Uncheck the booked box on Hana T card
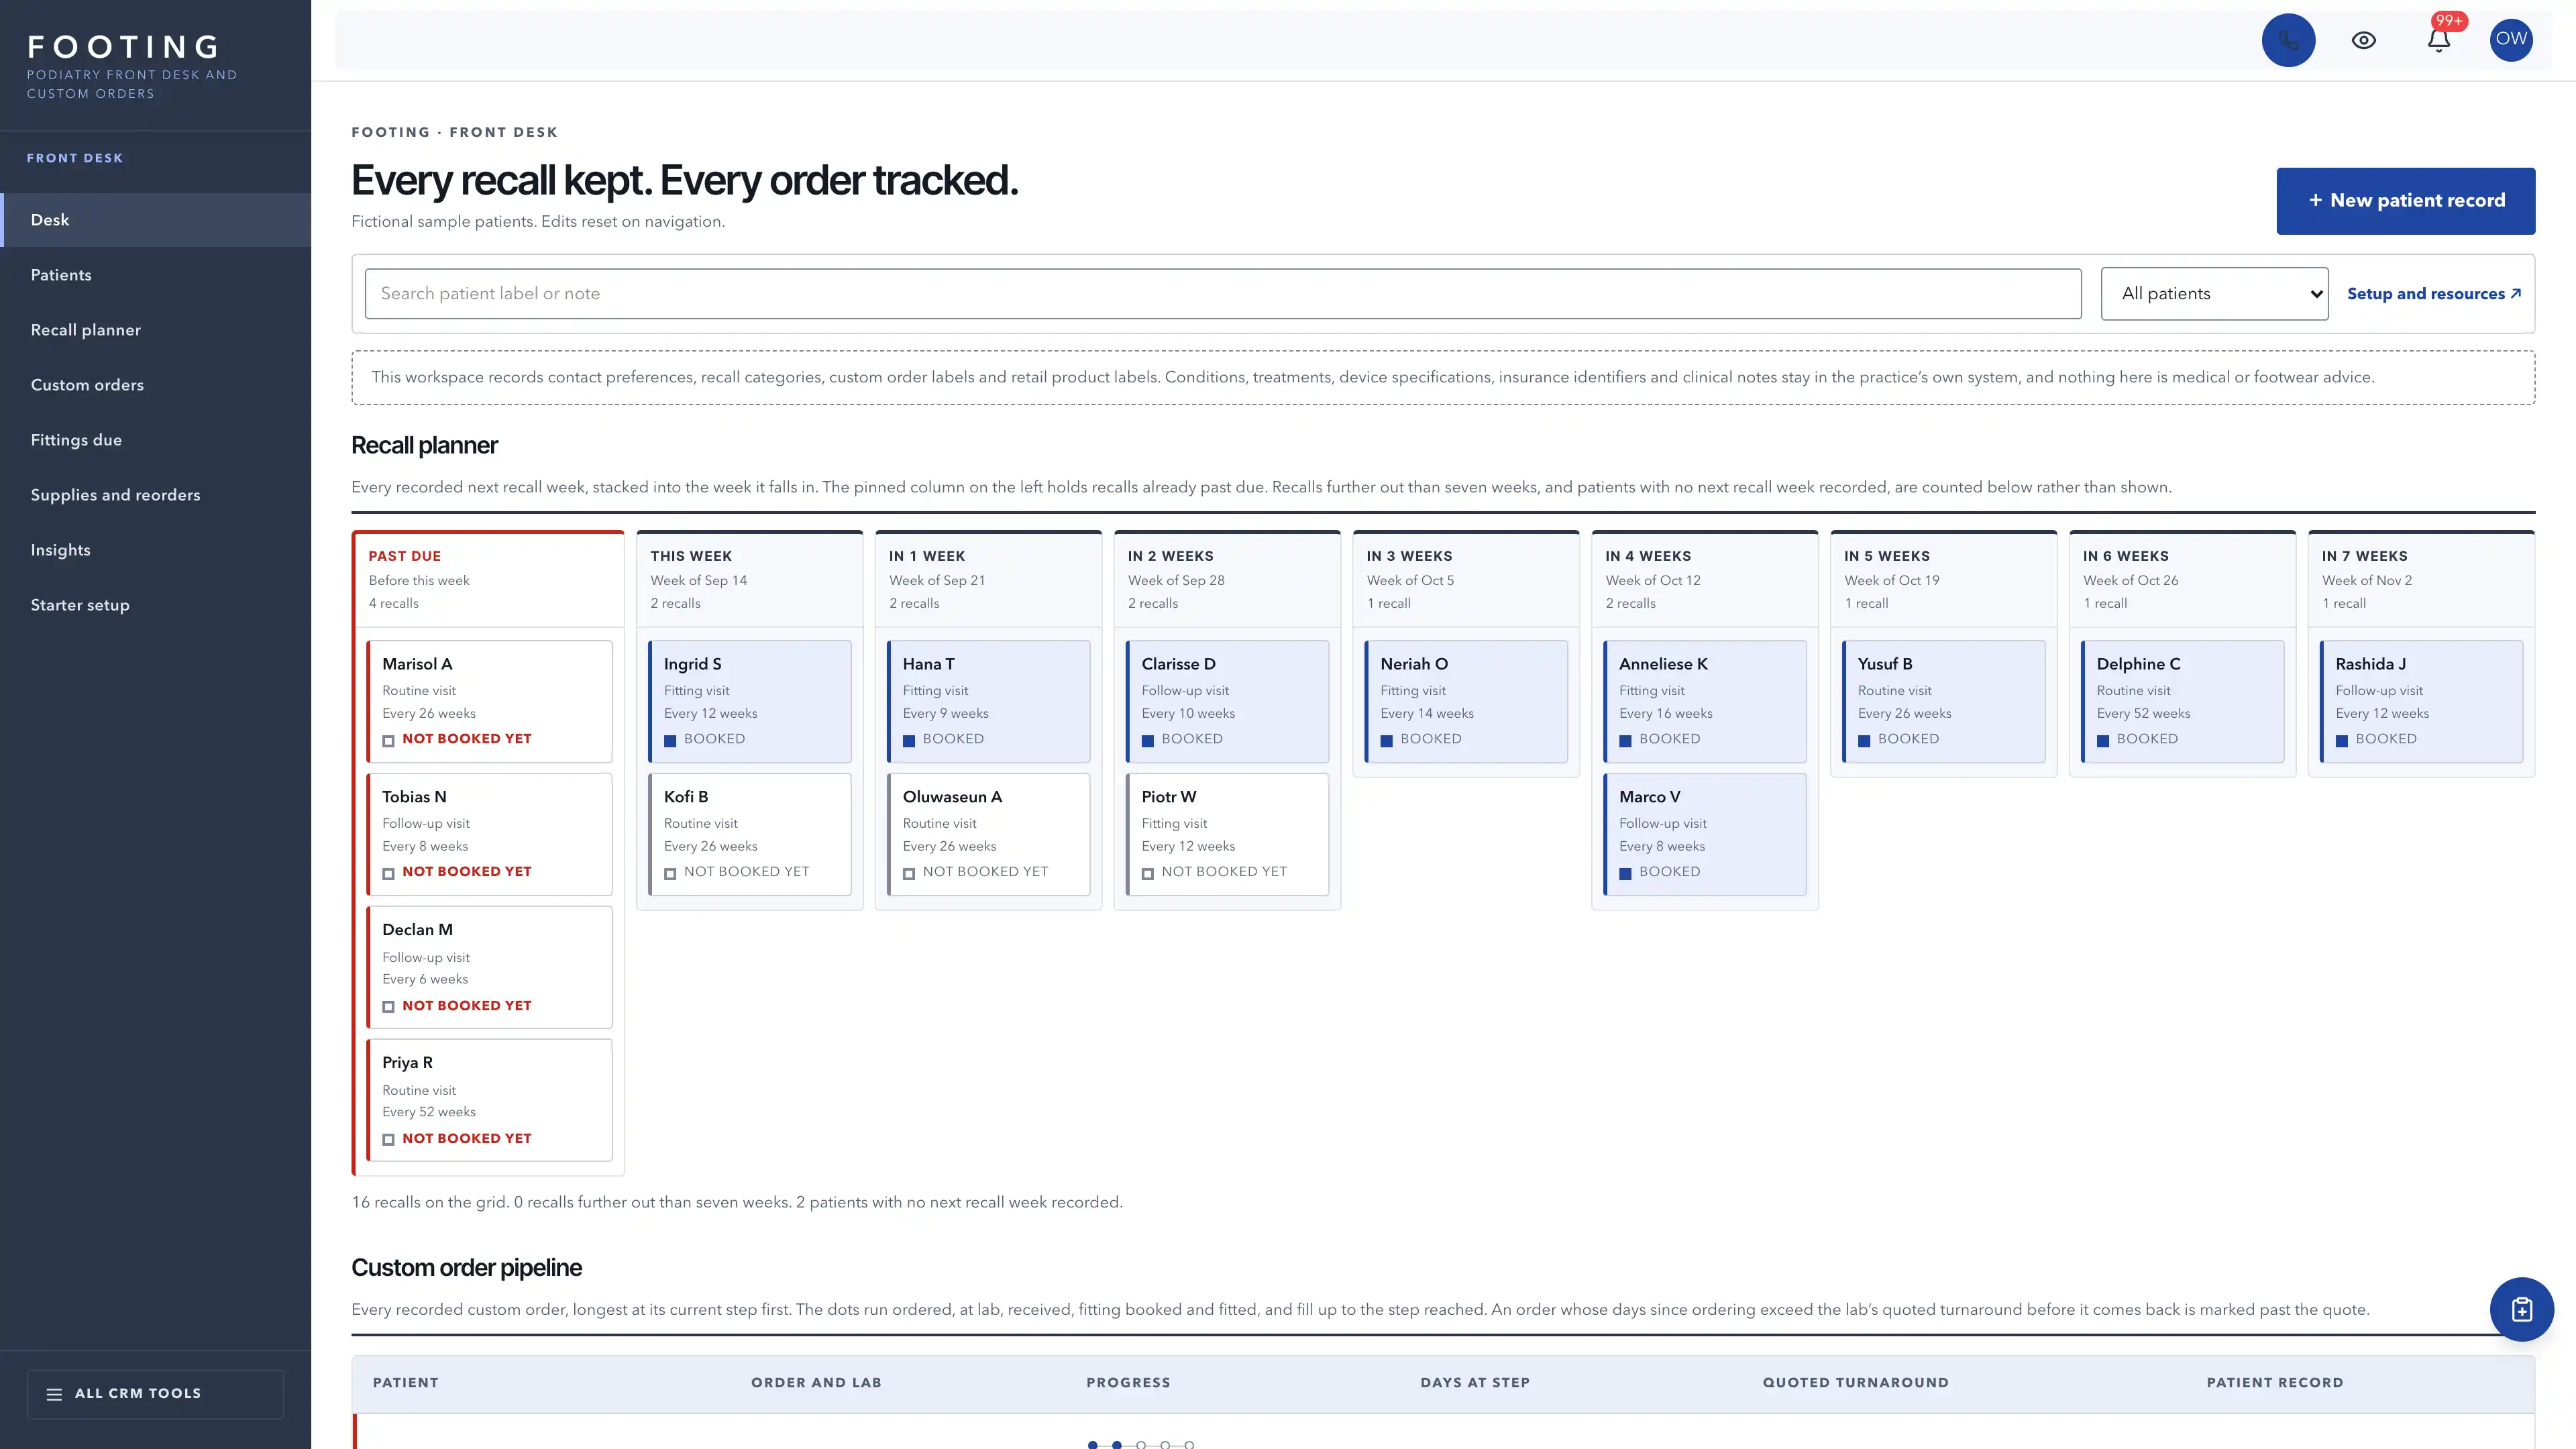 click(x=909, y=740)
